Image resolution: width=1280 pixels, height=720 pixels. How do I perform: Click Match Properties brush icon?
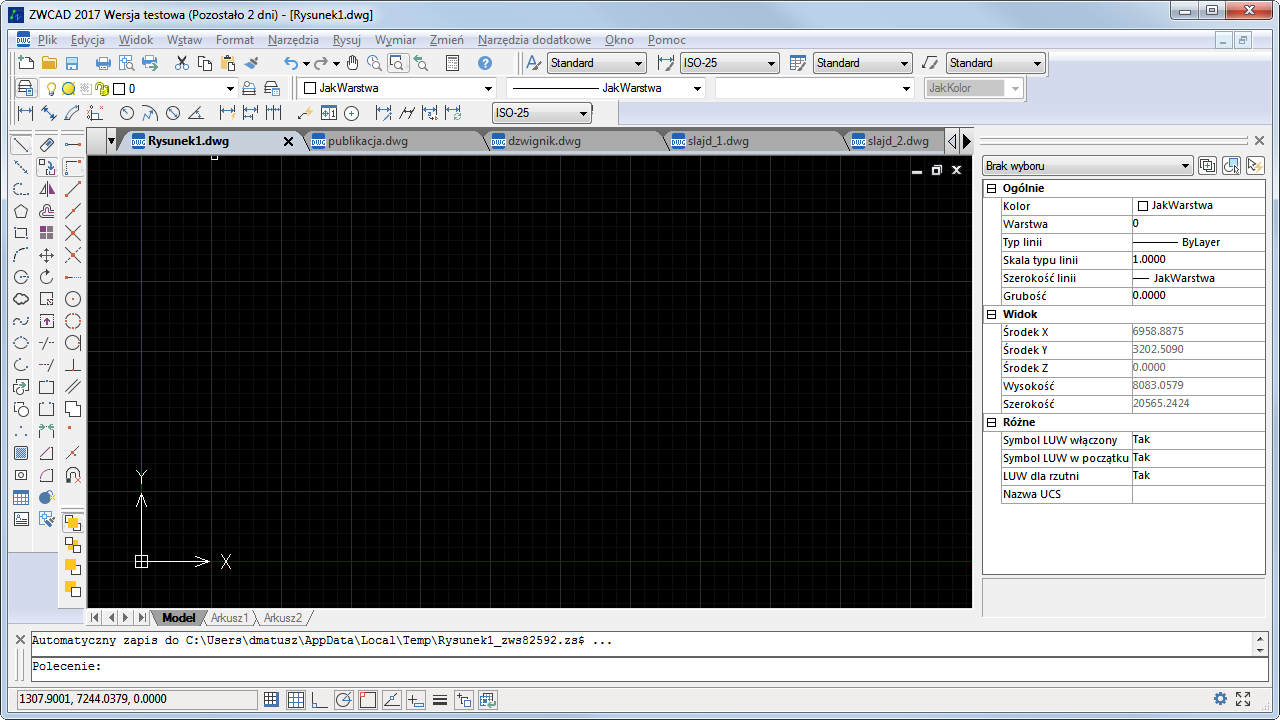(252, 63)
